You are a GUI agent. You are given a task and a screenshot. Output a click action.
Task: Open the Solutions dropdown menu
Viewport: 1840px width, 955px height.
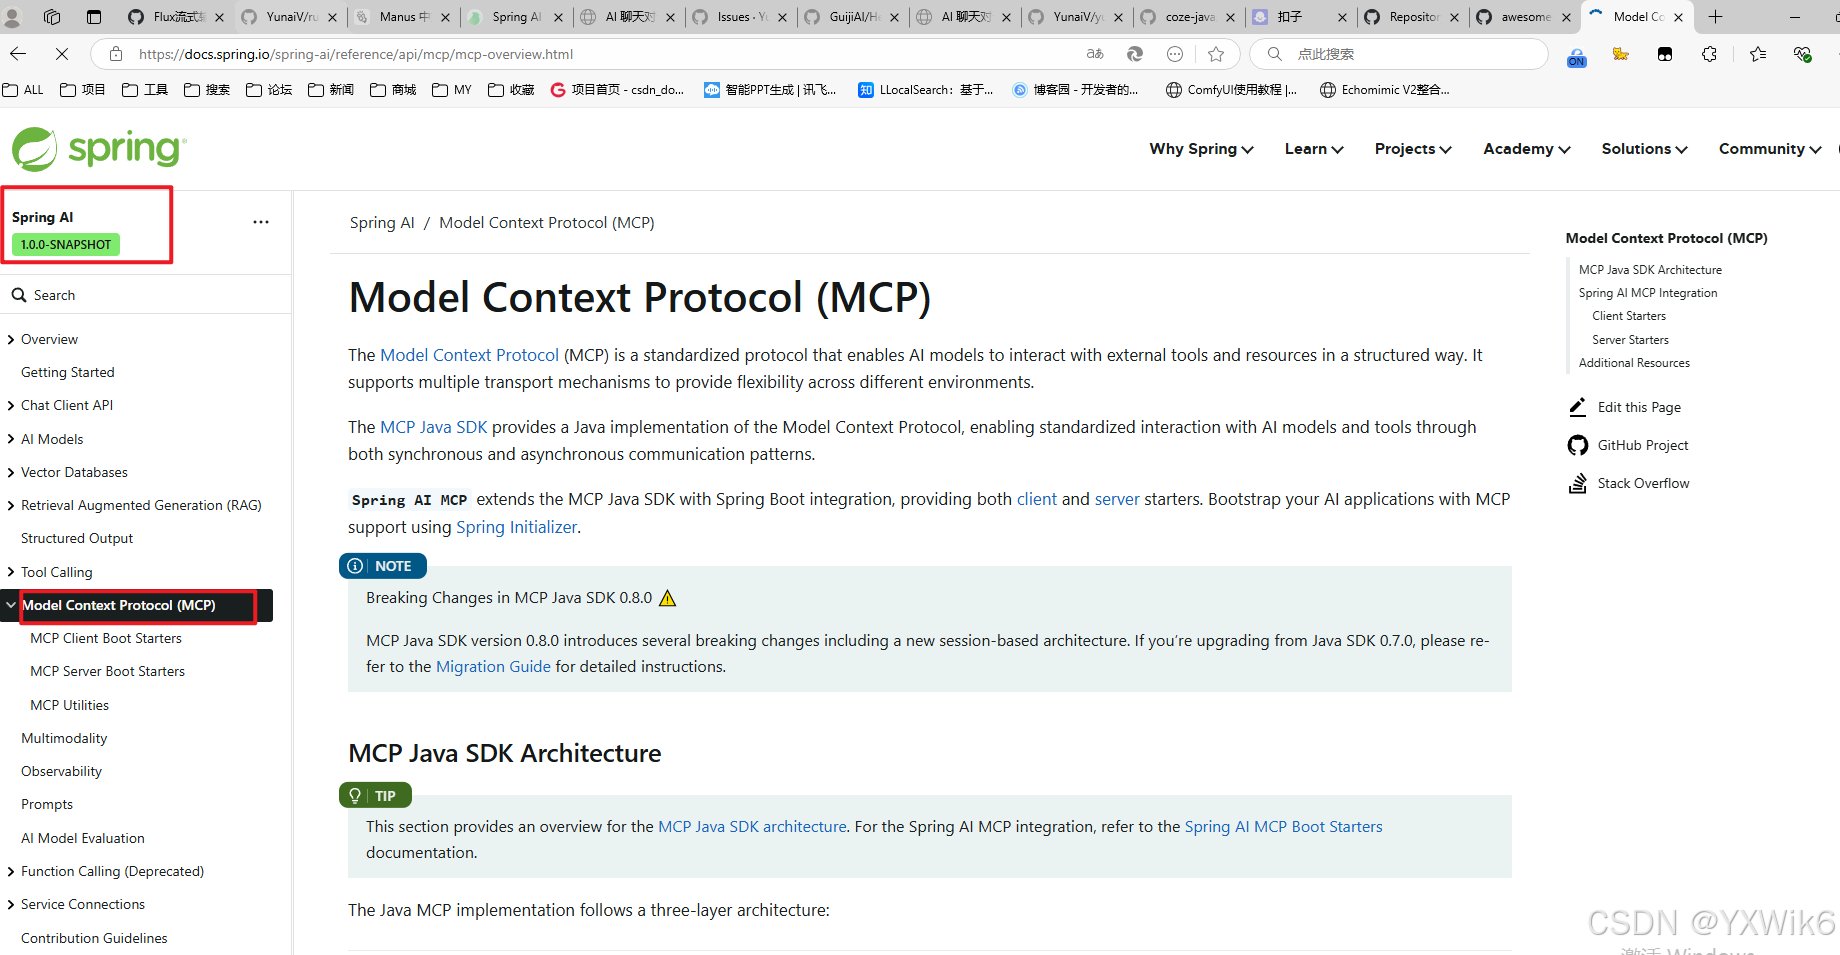[1645, 149]
